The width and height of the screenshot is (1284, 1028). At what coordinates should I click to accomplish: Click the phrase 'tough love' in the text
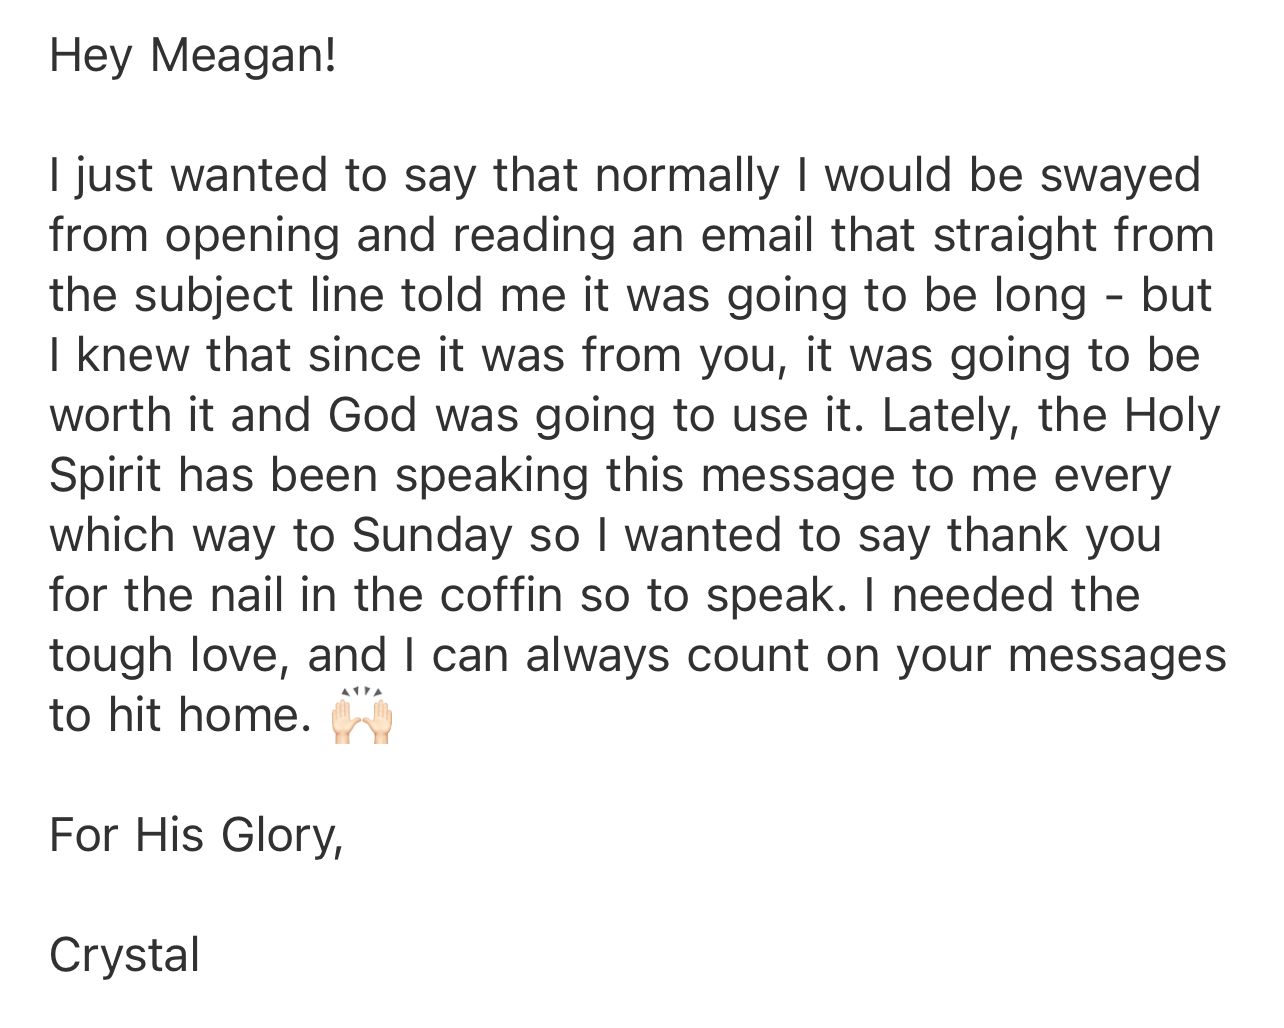170,657
